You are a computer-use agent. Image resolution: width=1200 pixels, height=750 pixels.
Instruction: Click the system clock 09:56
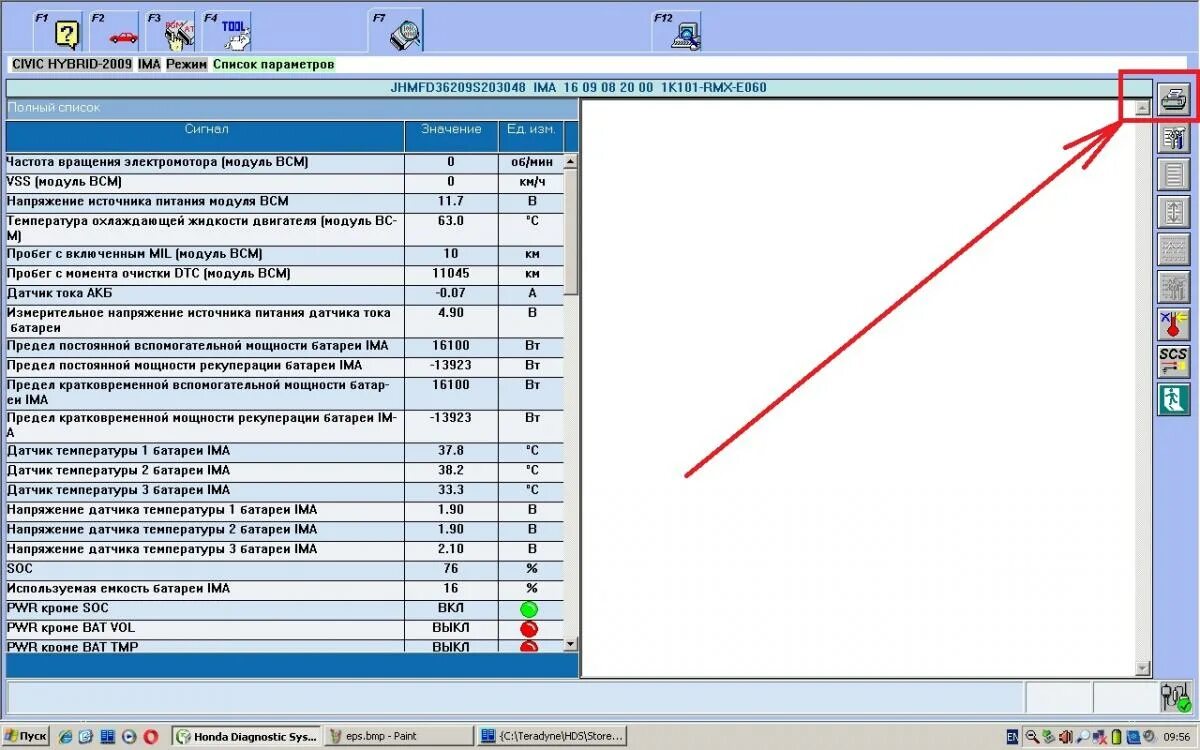(x=1178, y=737)
